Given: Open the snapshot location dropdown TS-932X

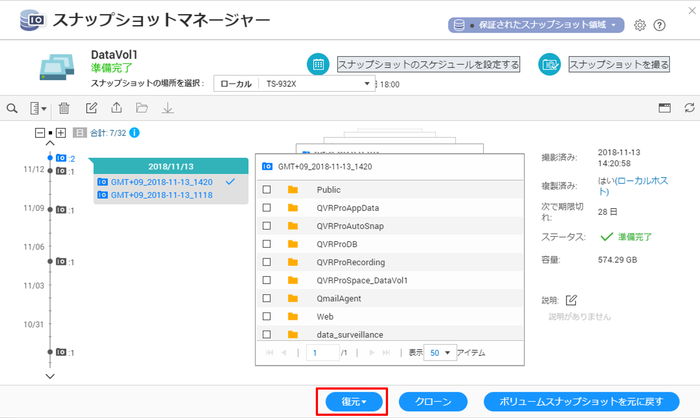Looking at the screenshot, I should point(294,84).
